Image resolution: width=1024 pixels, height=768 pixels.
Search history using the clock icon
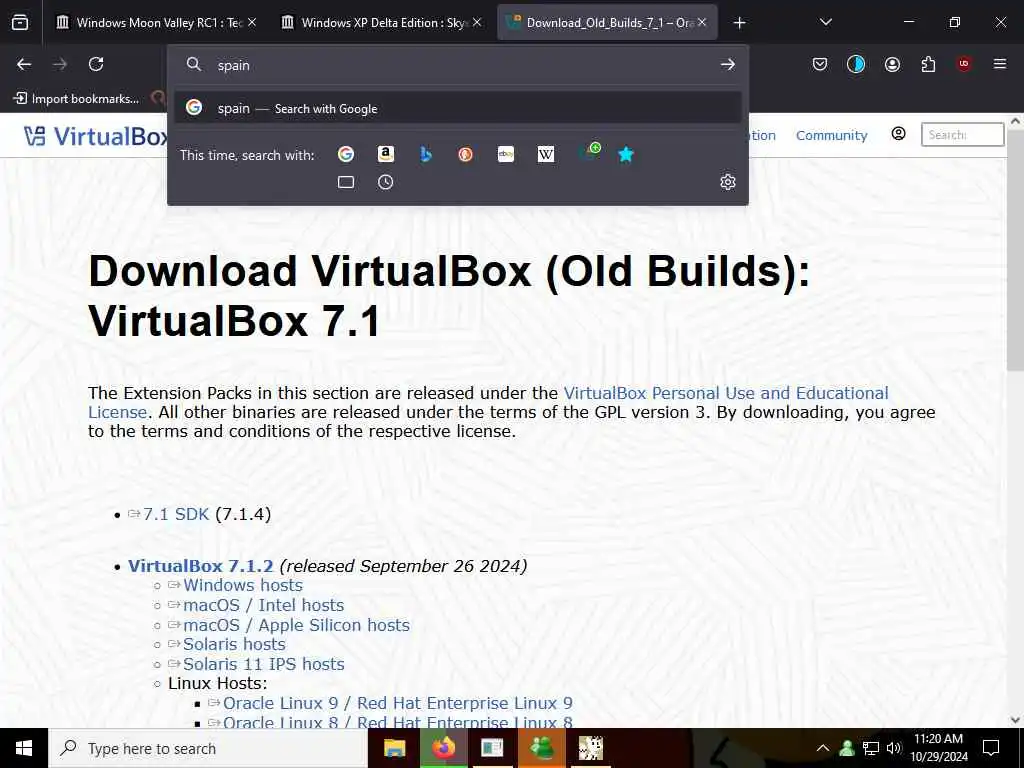pyautogui.click(x=386, y=182)
